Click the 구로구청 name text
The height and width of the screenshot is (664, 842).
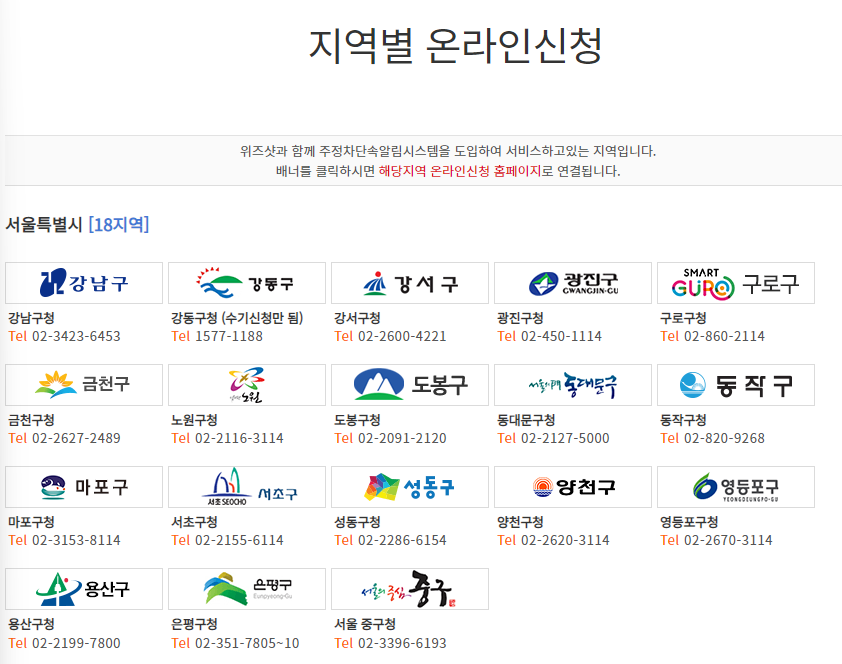683,318
